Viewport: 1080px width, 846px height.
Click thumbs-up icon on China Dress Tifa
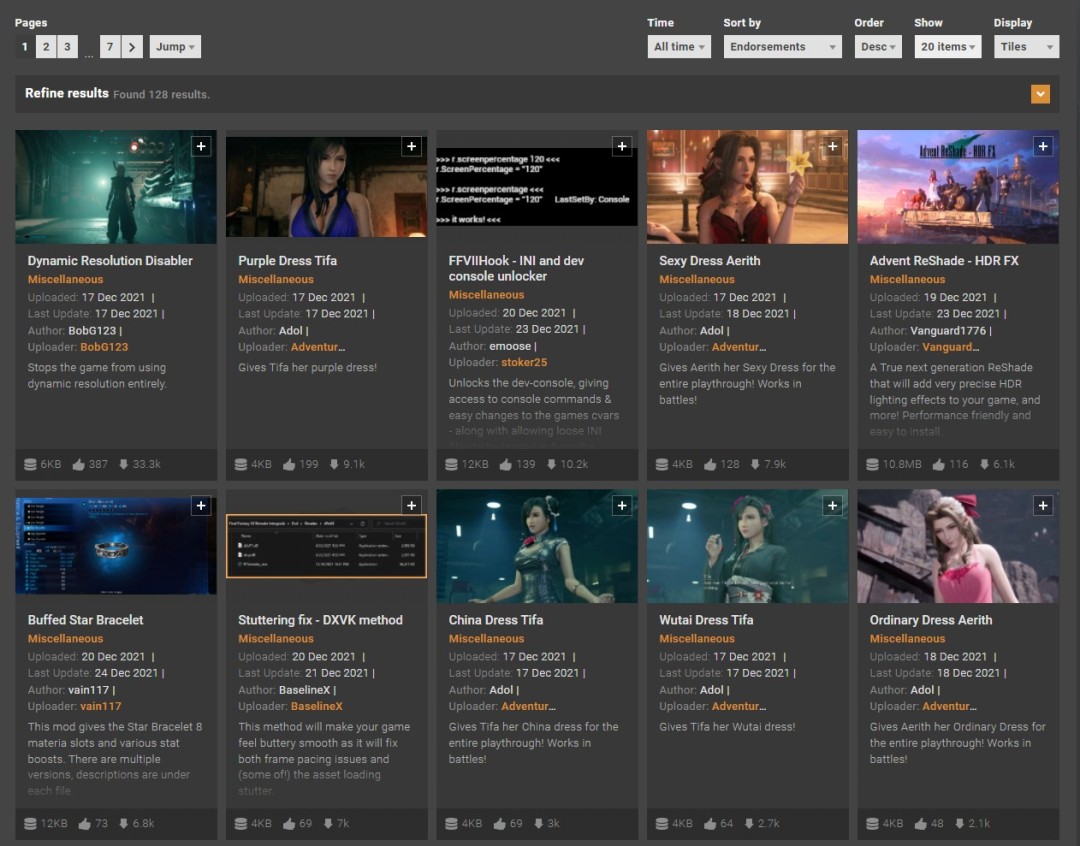tap(500, 823)
